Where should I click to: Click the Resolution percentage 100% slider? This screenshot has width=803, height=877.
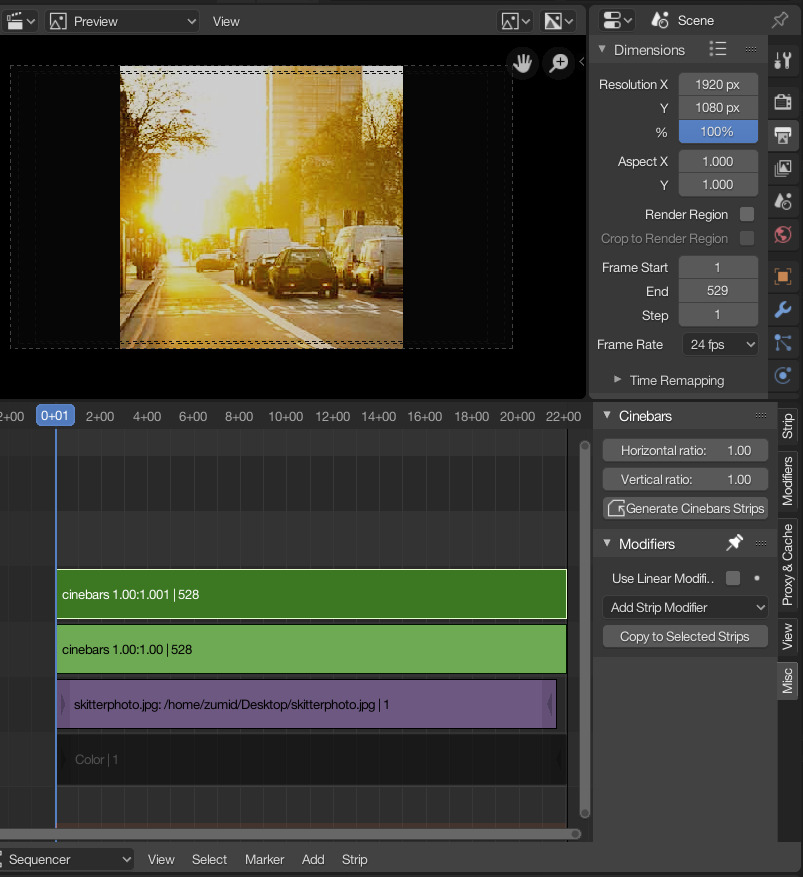tap(718, 131)
